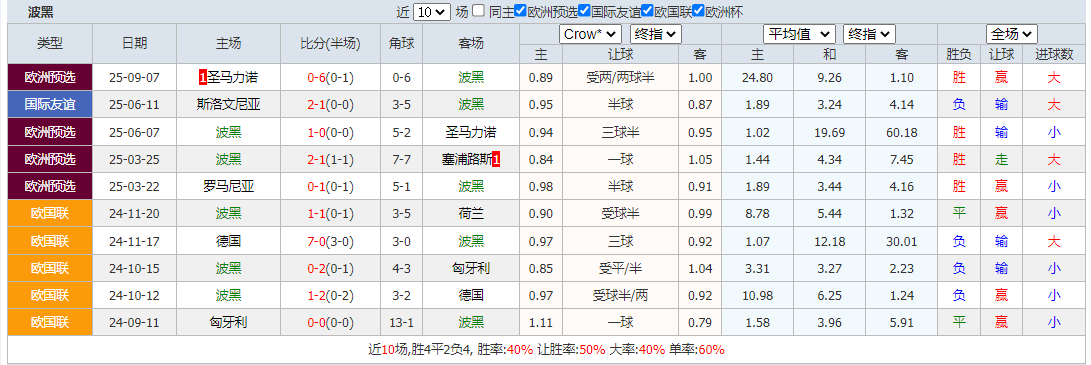
Task: Click the 客场 column header
Action: (x=471, y=44)
